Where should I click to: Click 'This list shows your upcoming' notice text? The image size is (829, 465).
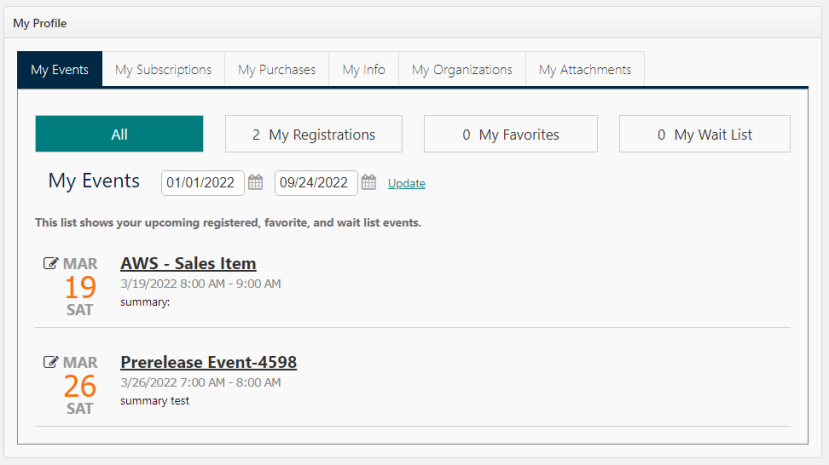pyautogui.click(x=228, y=222)
